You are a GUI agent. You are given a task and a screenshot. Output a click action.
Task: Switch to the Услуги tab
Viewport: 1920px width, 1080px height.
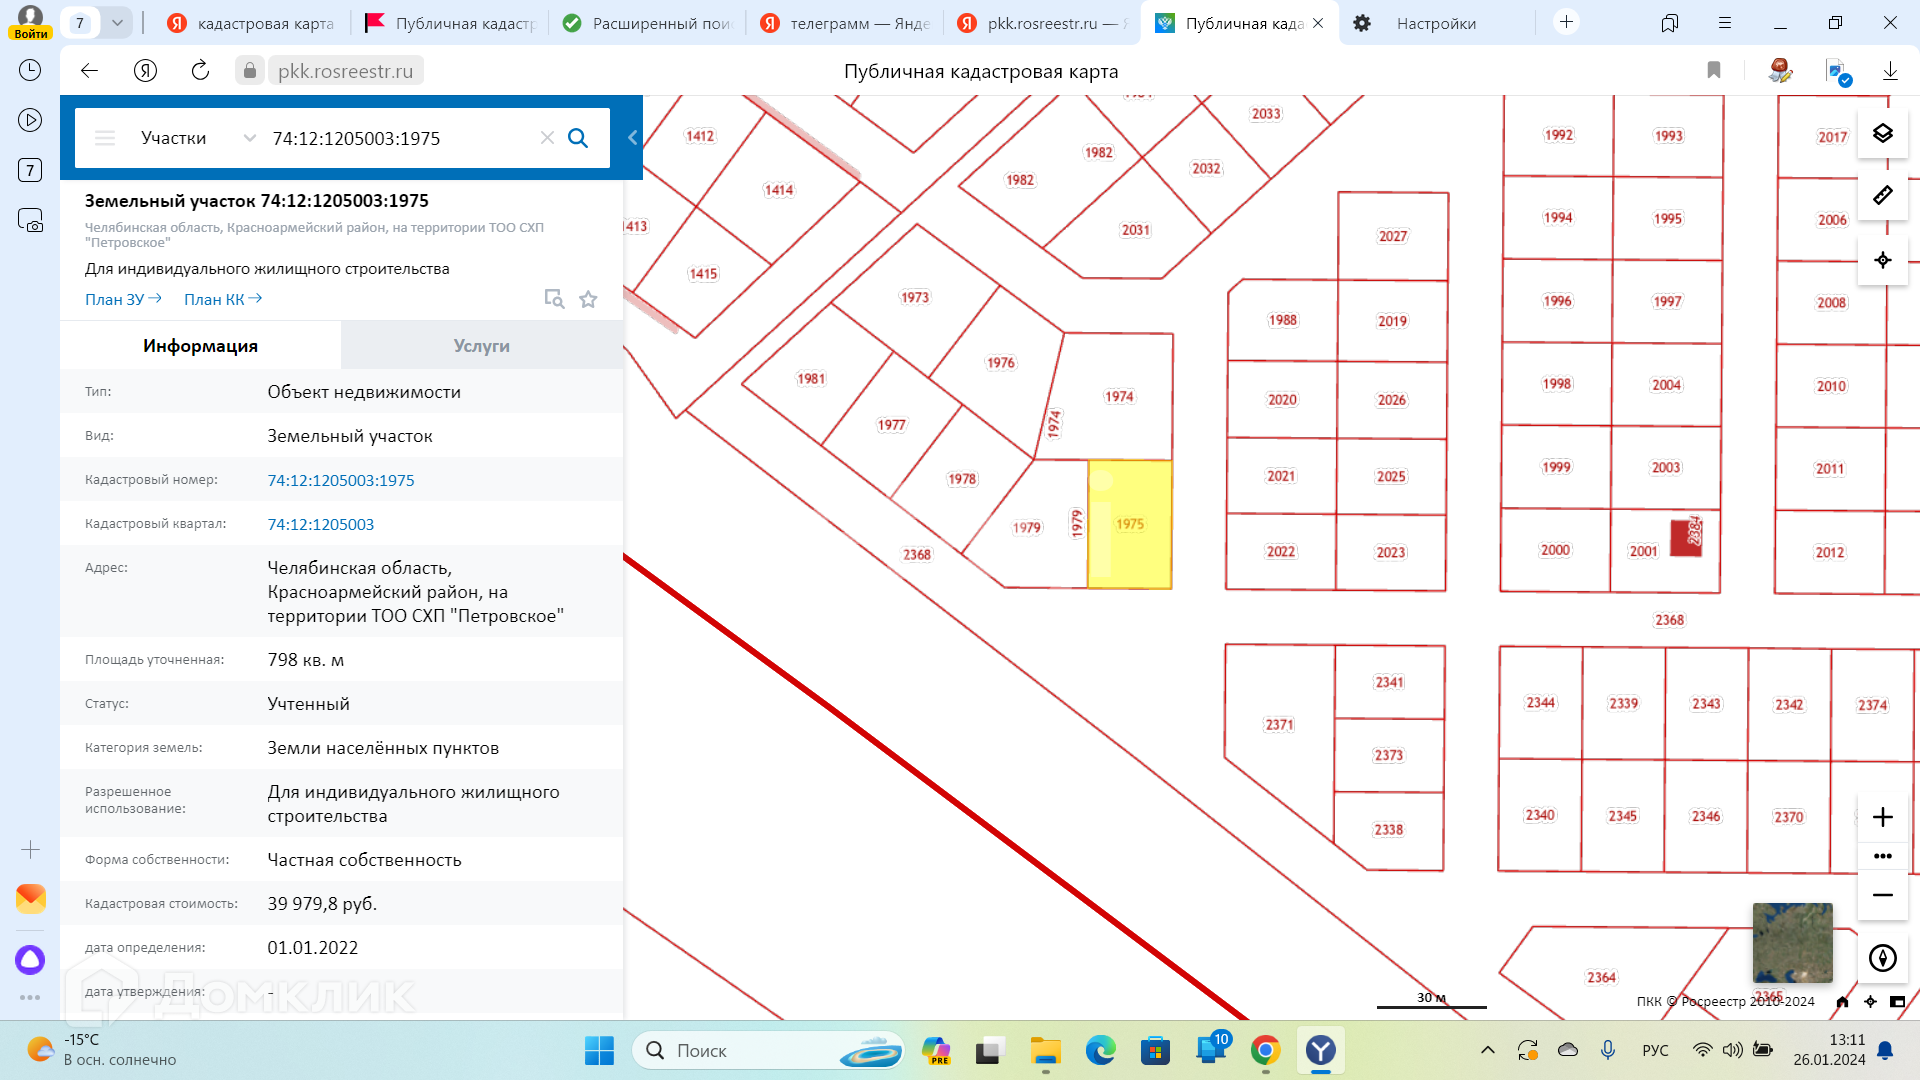tap(481, 346)
